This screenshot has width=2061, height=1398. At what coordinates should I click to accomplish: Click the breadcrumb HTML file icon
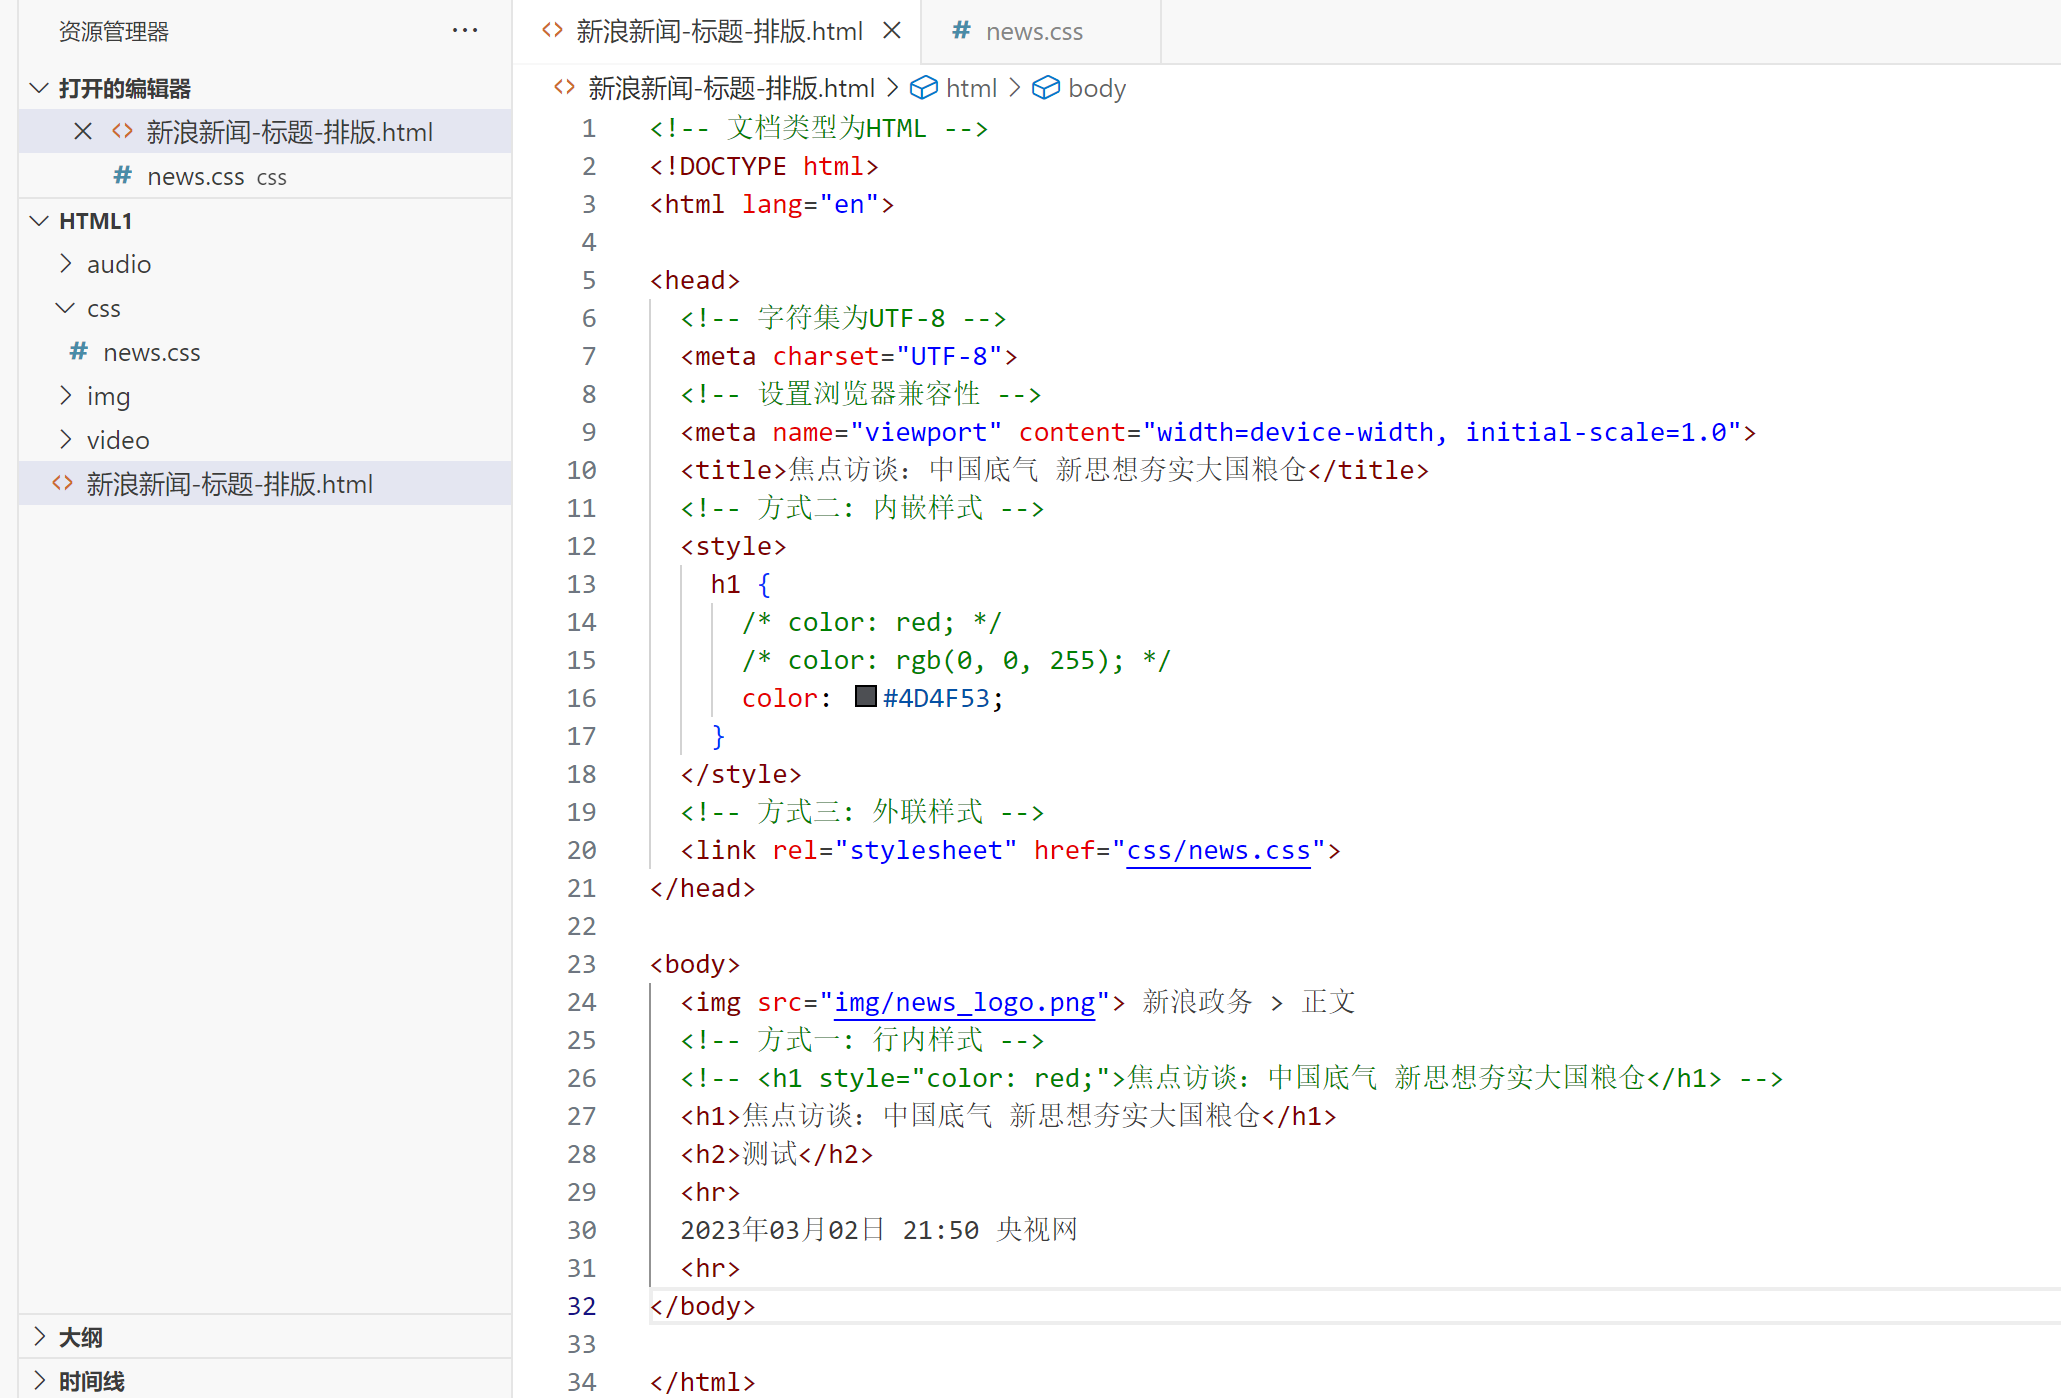pos(564,87)
